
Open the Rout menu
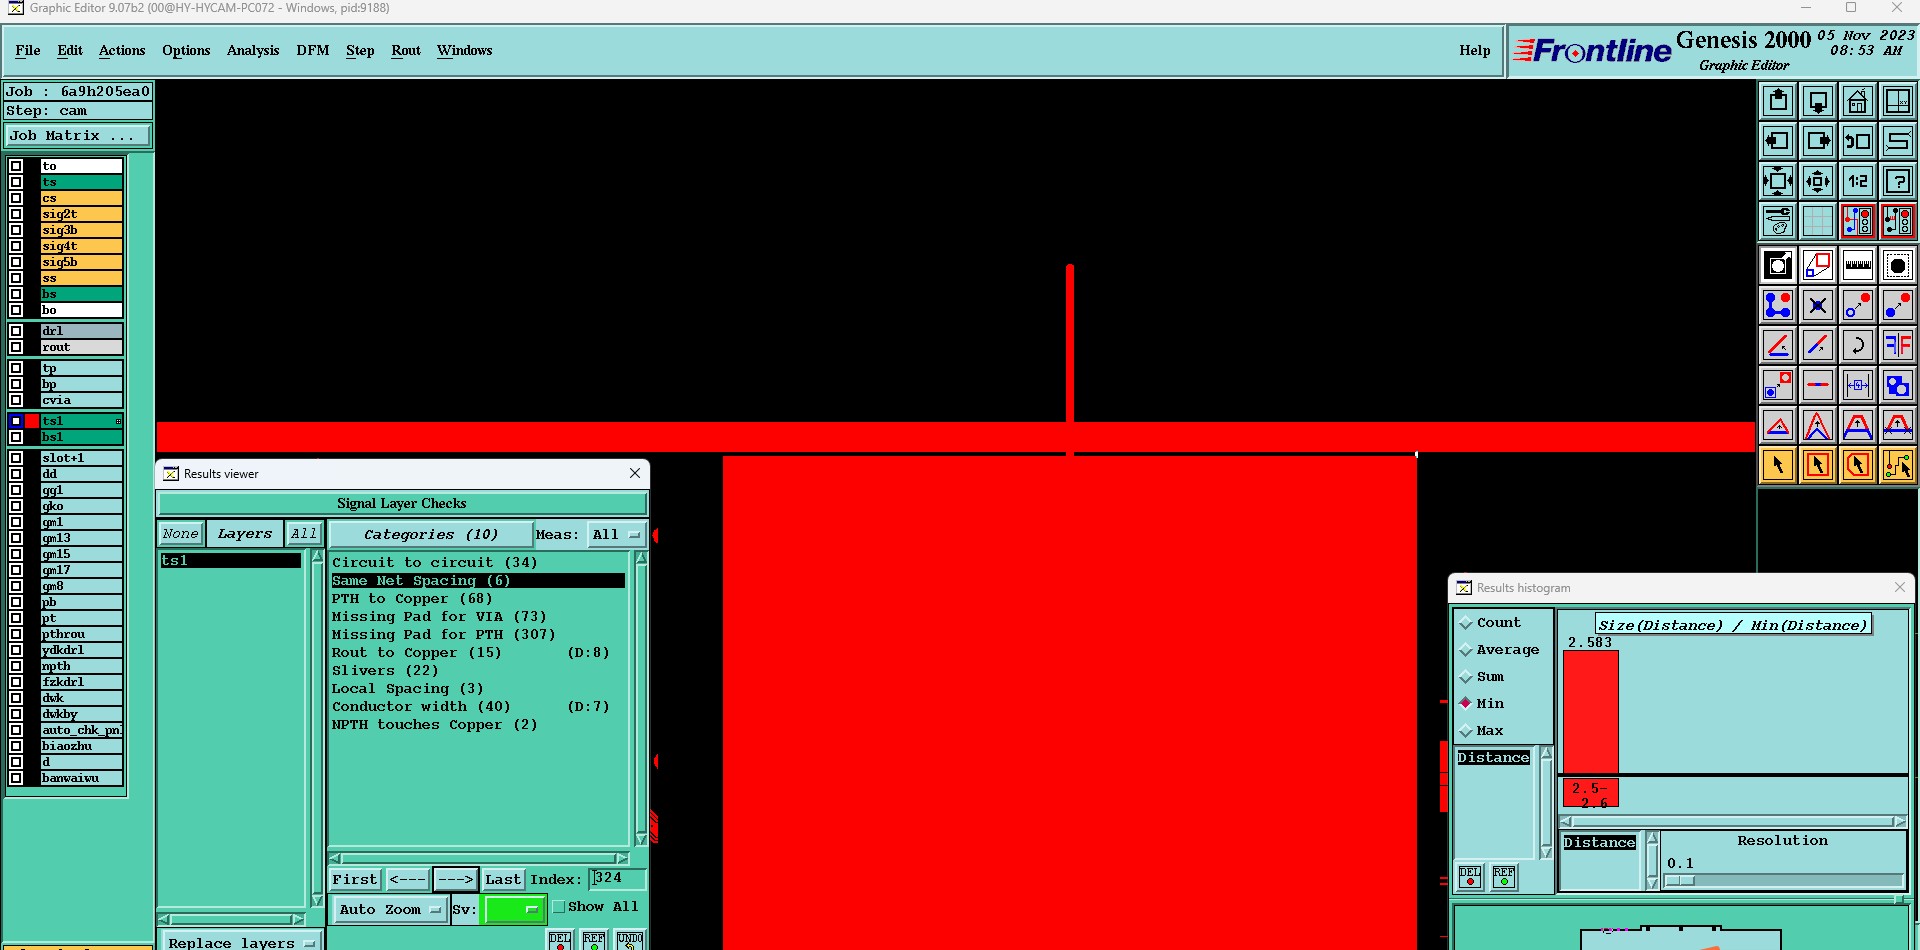pyautogui.click(x=406, y=50)
